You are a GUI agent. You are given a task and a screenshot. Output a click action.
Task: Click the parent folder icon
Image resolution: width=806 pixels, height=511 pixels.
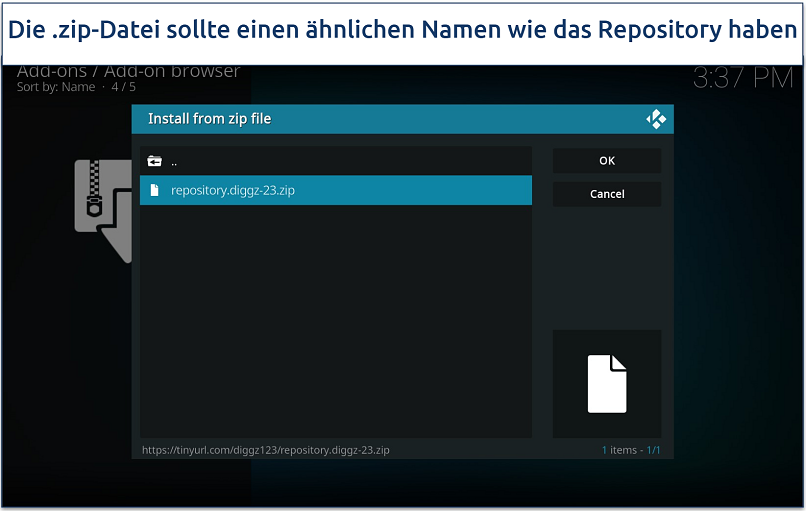tap(154, 161)
